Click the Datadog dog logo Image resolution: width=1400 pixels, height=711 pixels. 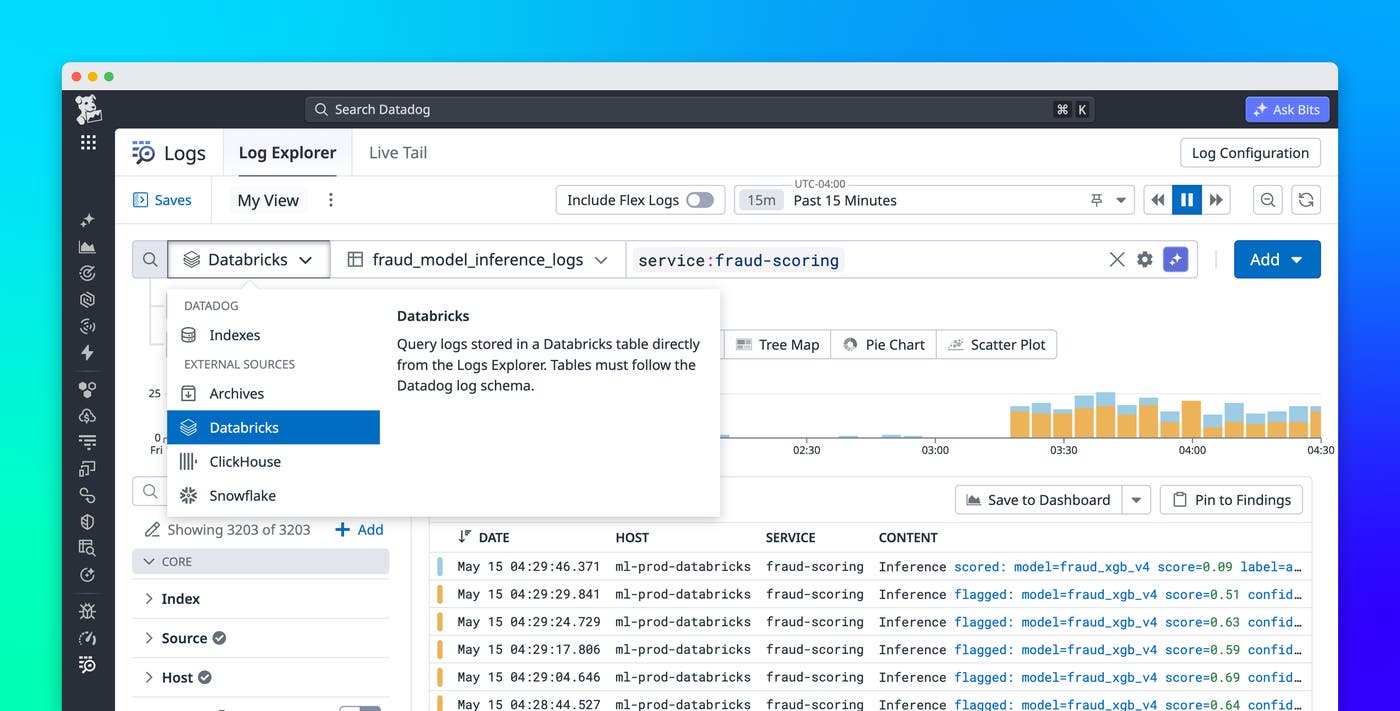(88, 109)
